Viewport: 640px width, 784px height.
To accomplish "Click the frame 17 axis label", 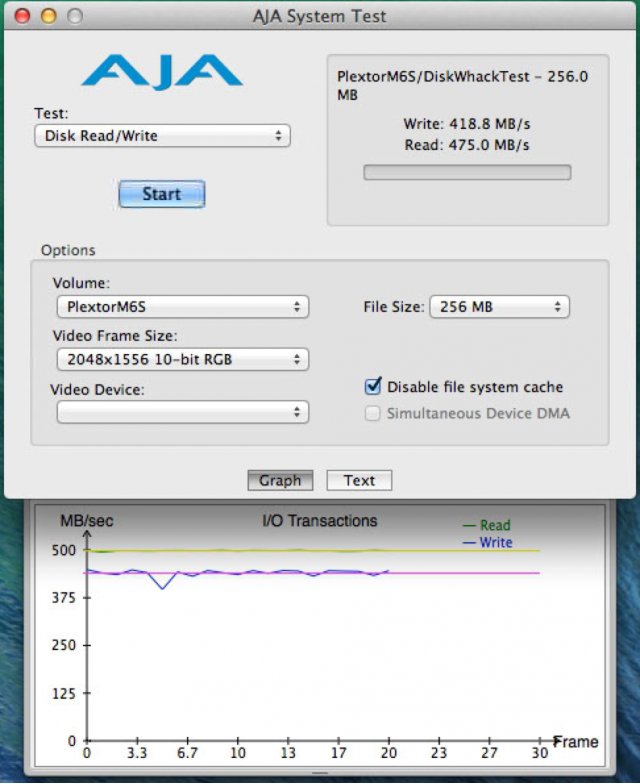I will 338,753.
